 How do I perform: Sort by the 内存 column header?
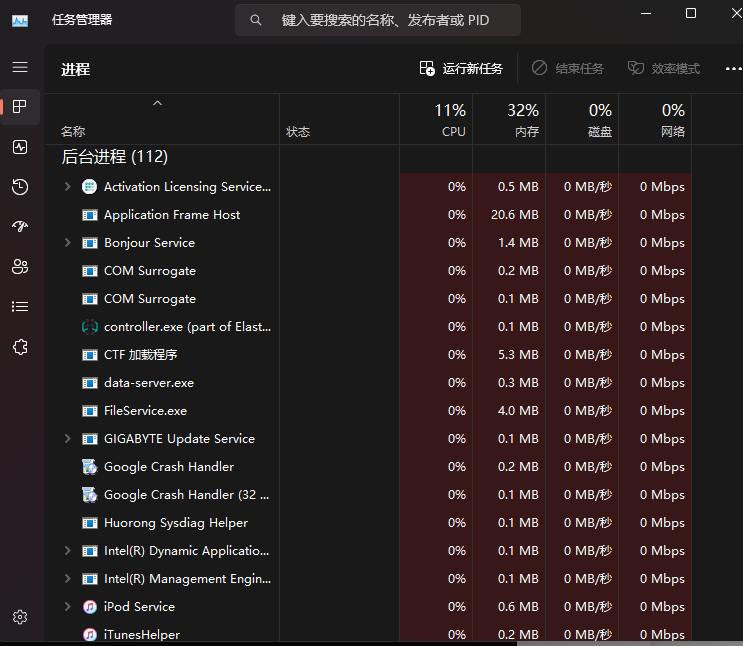click(x=509, y=119)
